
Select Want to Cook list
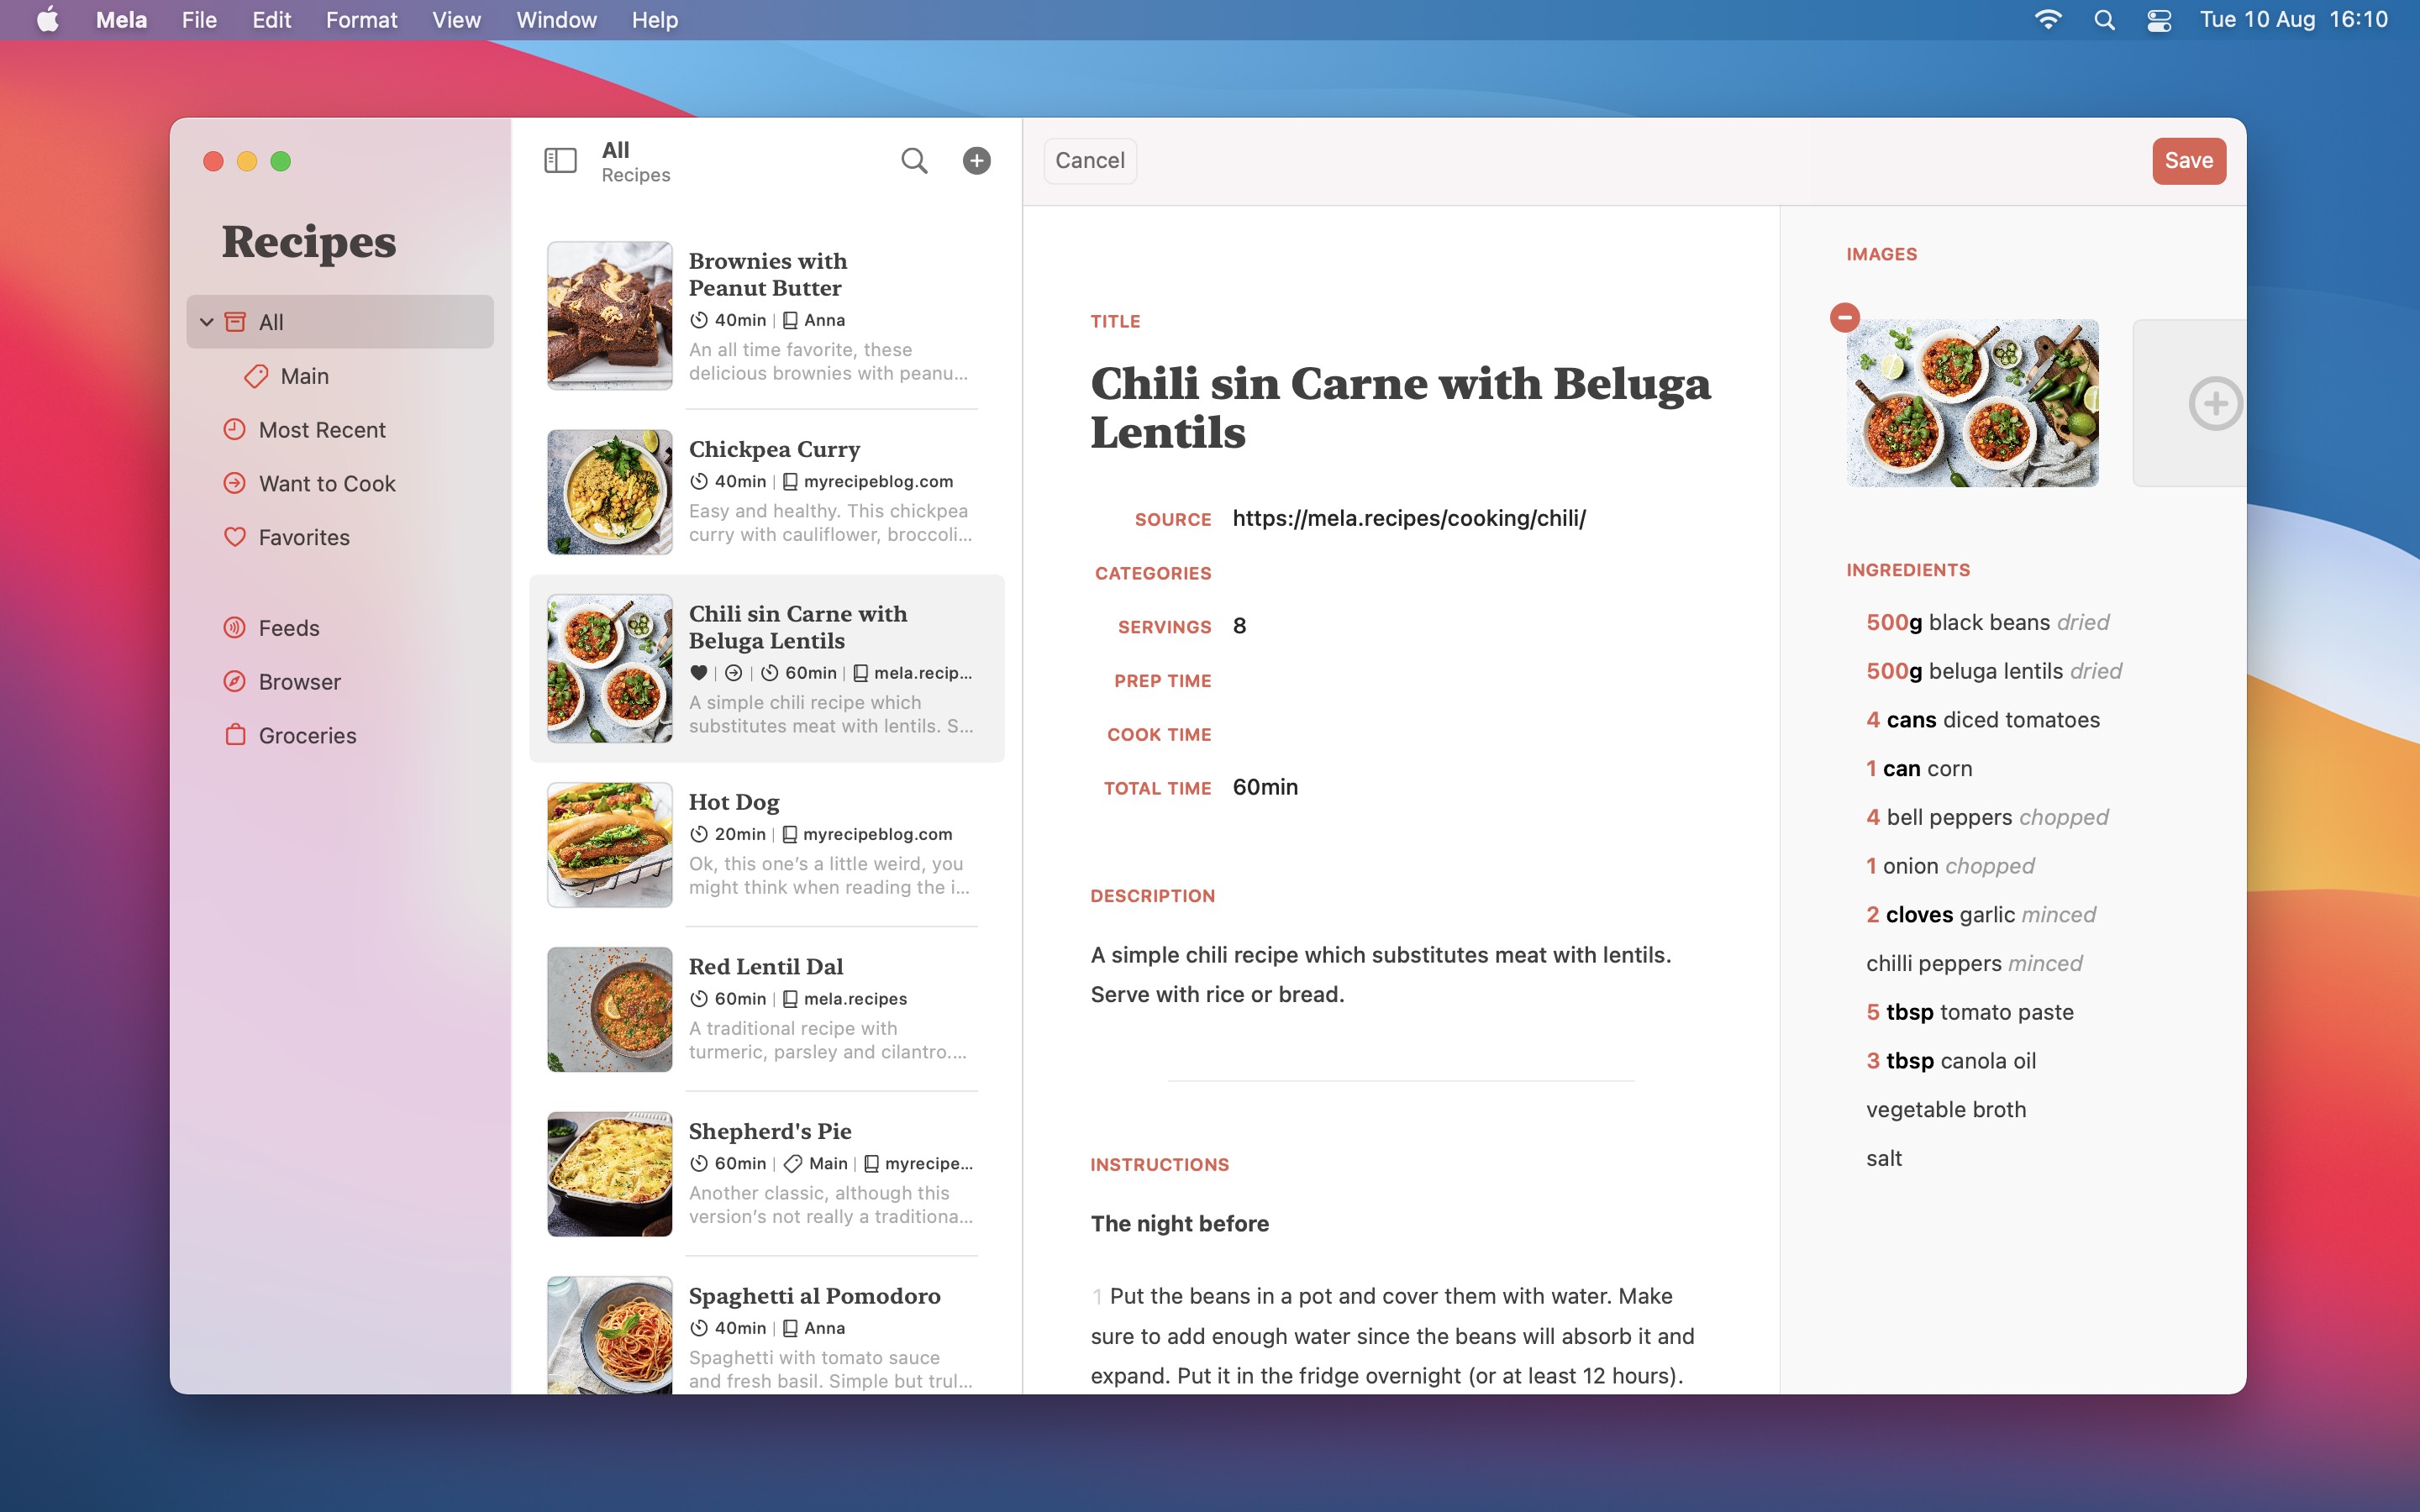(x=340, y=483)
